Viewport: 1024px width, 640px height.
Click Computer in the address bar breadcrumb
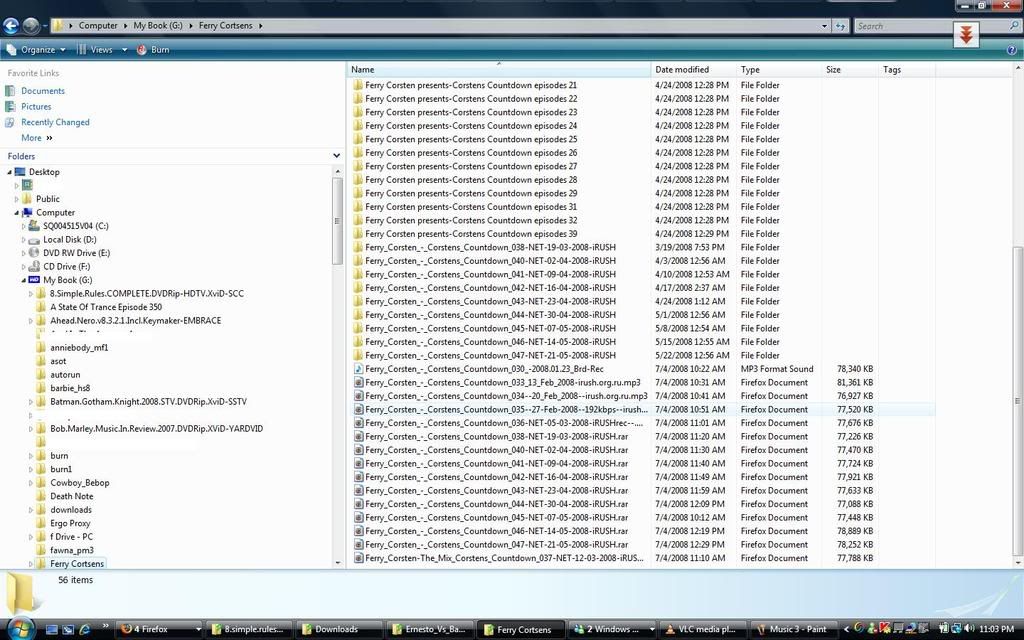click(98, 25)
